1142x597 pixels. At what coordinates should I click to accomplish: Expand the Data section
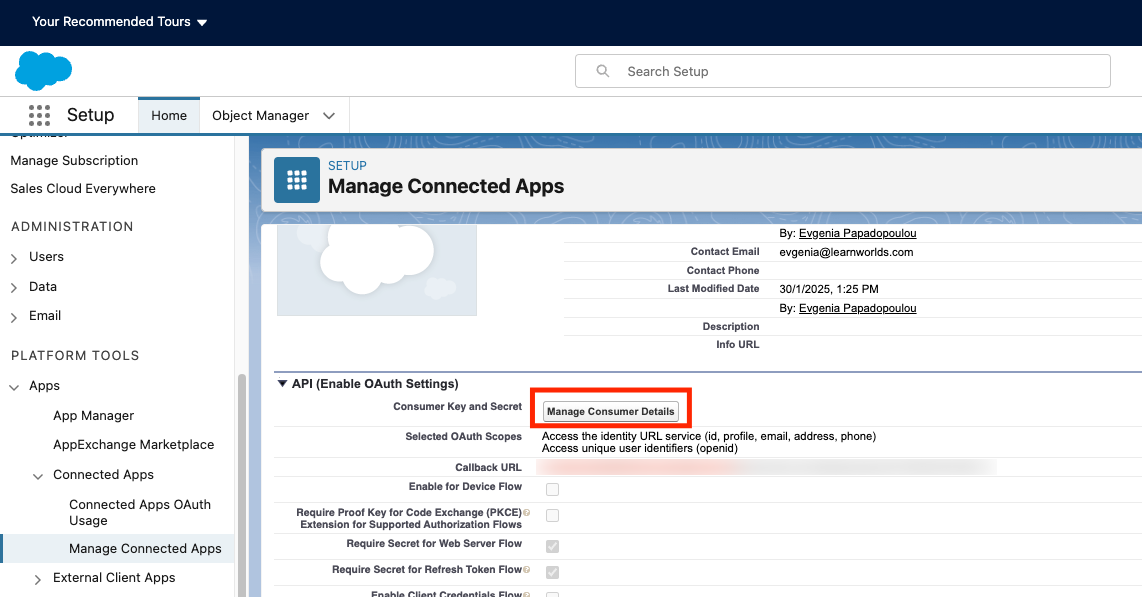(x=14, y=288)
